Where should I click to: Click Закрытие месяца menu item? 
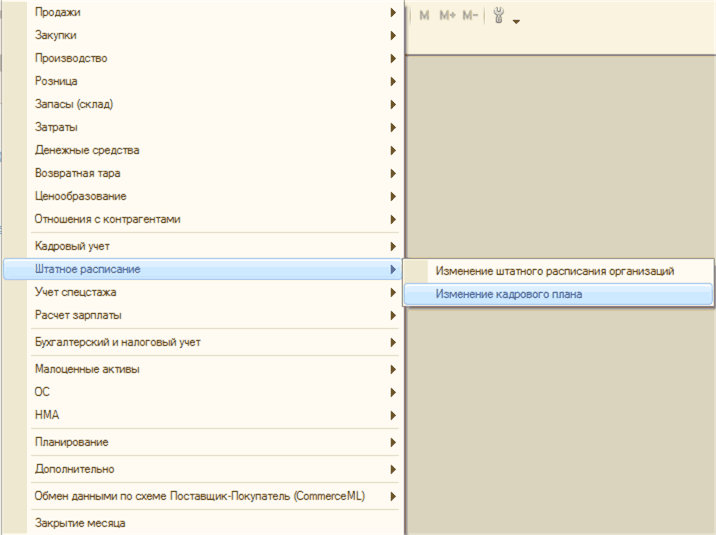80,522
